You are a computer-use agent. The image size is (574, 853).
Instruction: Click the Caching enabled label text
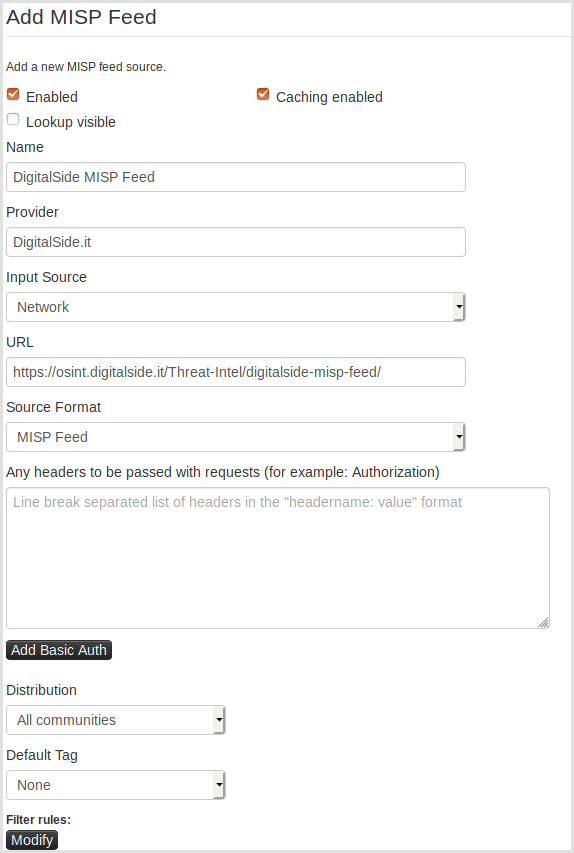(329, 97)
